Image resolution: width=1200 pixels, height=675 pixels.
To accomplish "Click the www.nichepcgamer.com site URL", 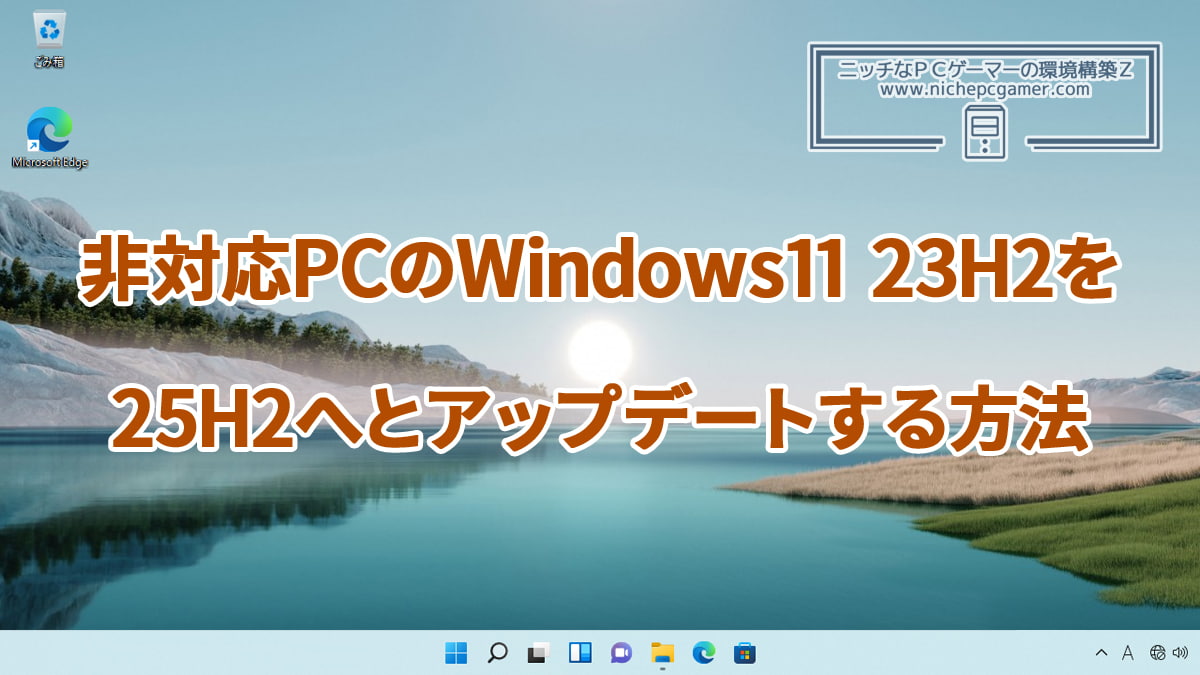I will tap(983, 90).
